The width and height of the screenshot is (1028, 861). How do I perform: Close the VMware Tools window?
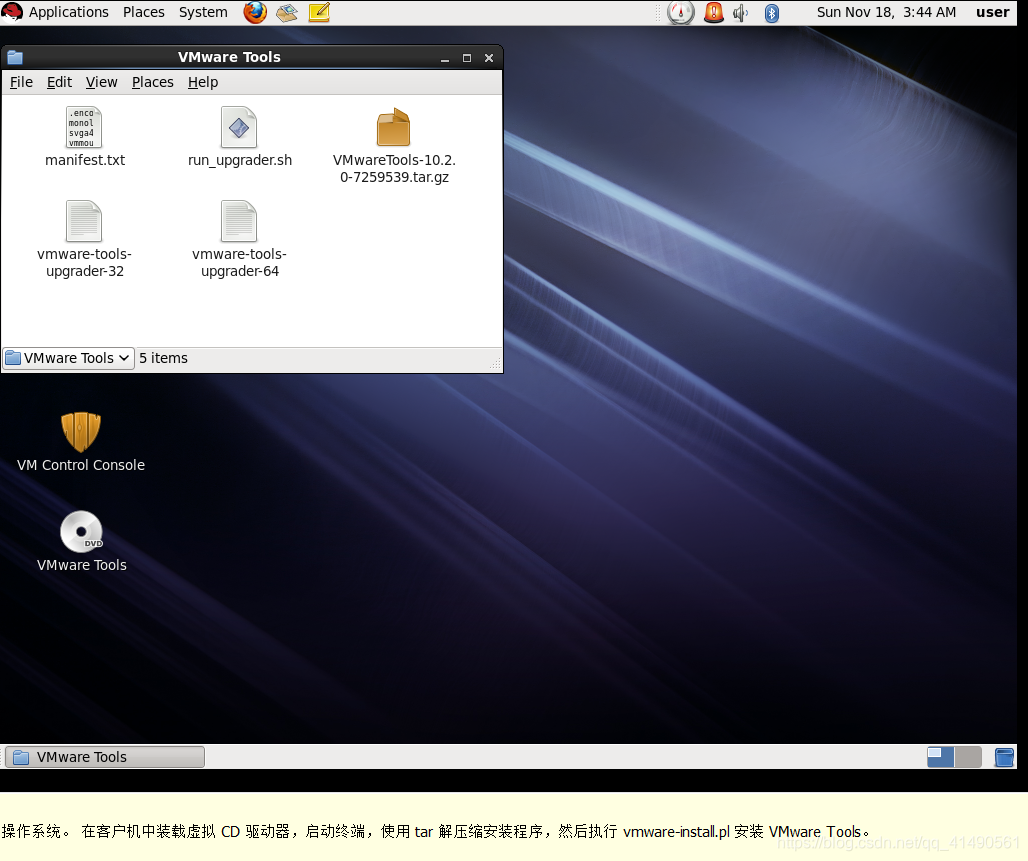point(489,58)
